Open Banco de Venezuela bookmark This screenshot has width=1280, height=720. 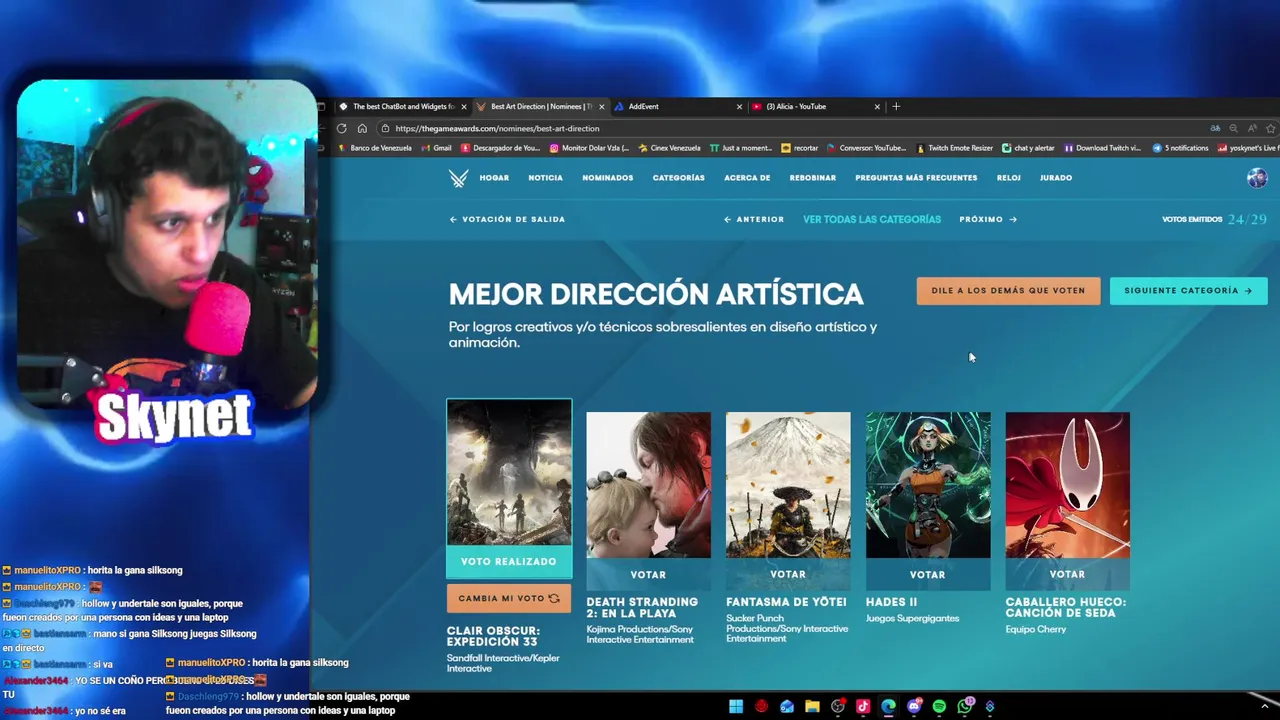(x=375, y=148)
